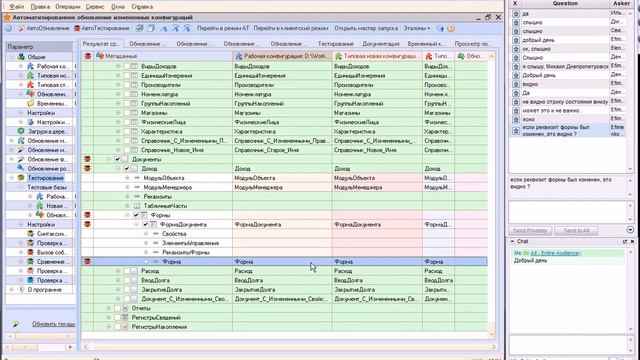
Task: Switch to the Документация tab
Action: coord(380,44)
